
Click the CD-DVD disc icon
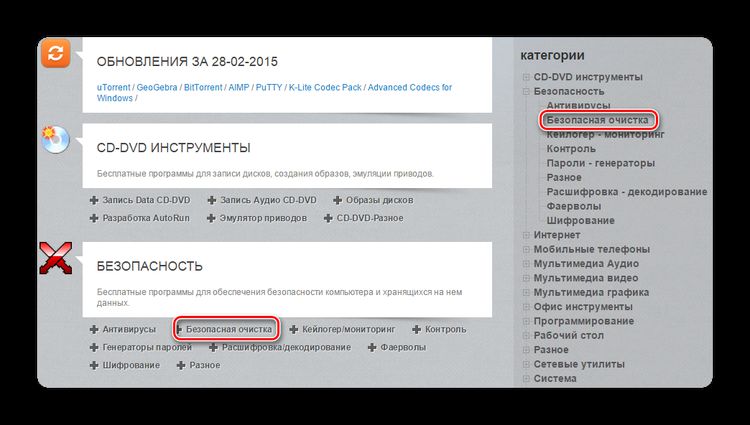55,140
